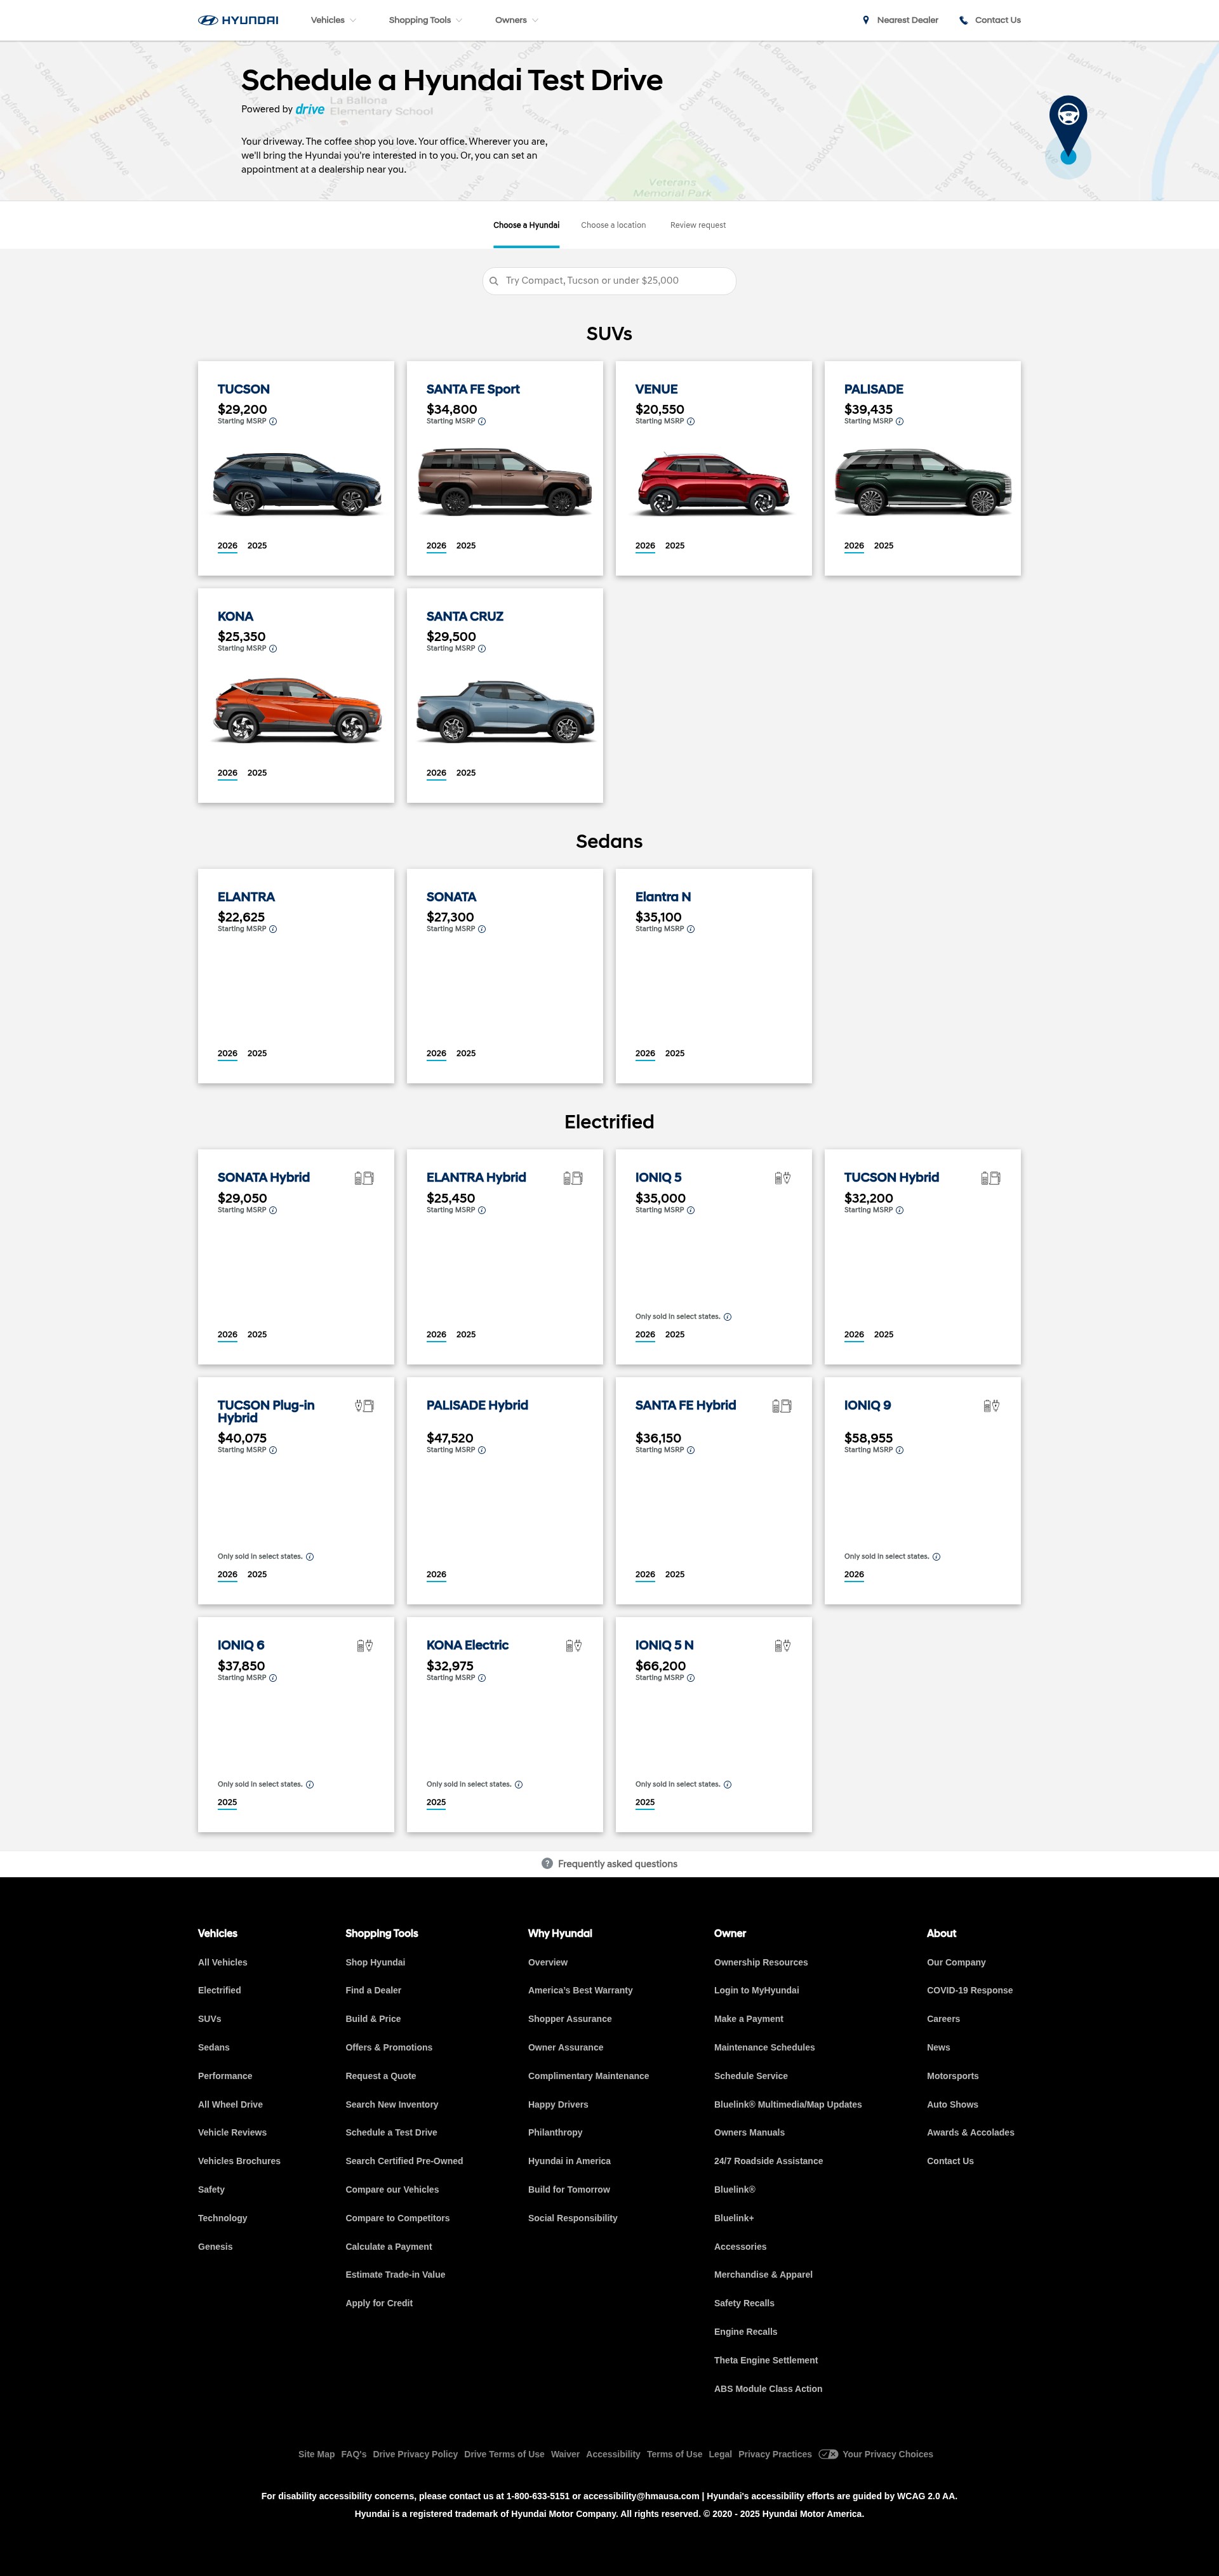Click IONIQ 5 N electric plug icon
1219x2576 pixels.
click(783, 1646)
